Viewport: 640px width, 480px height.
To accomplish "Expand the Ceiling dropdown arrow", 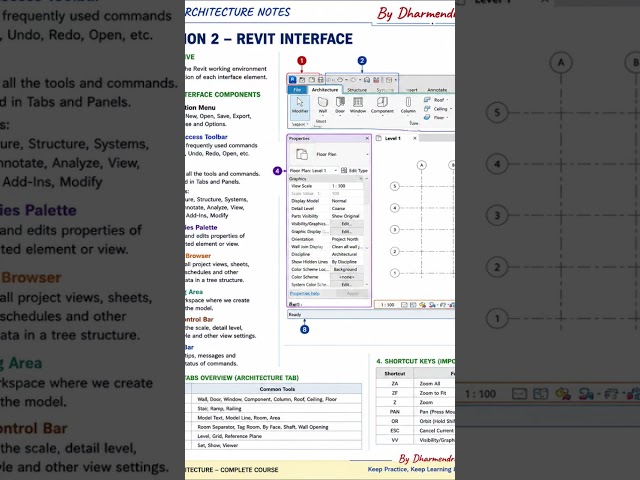I will click(x=451, y=109).
